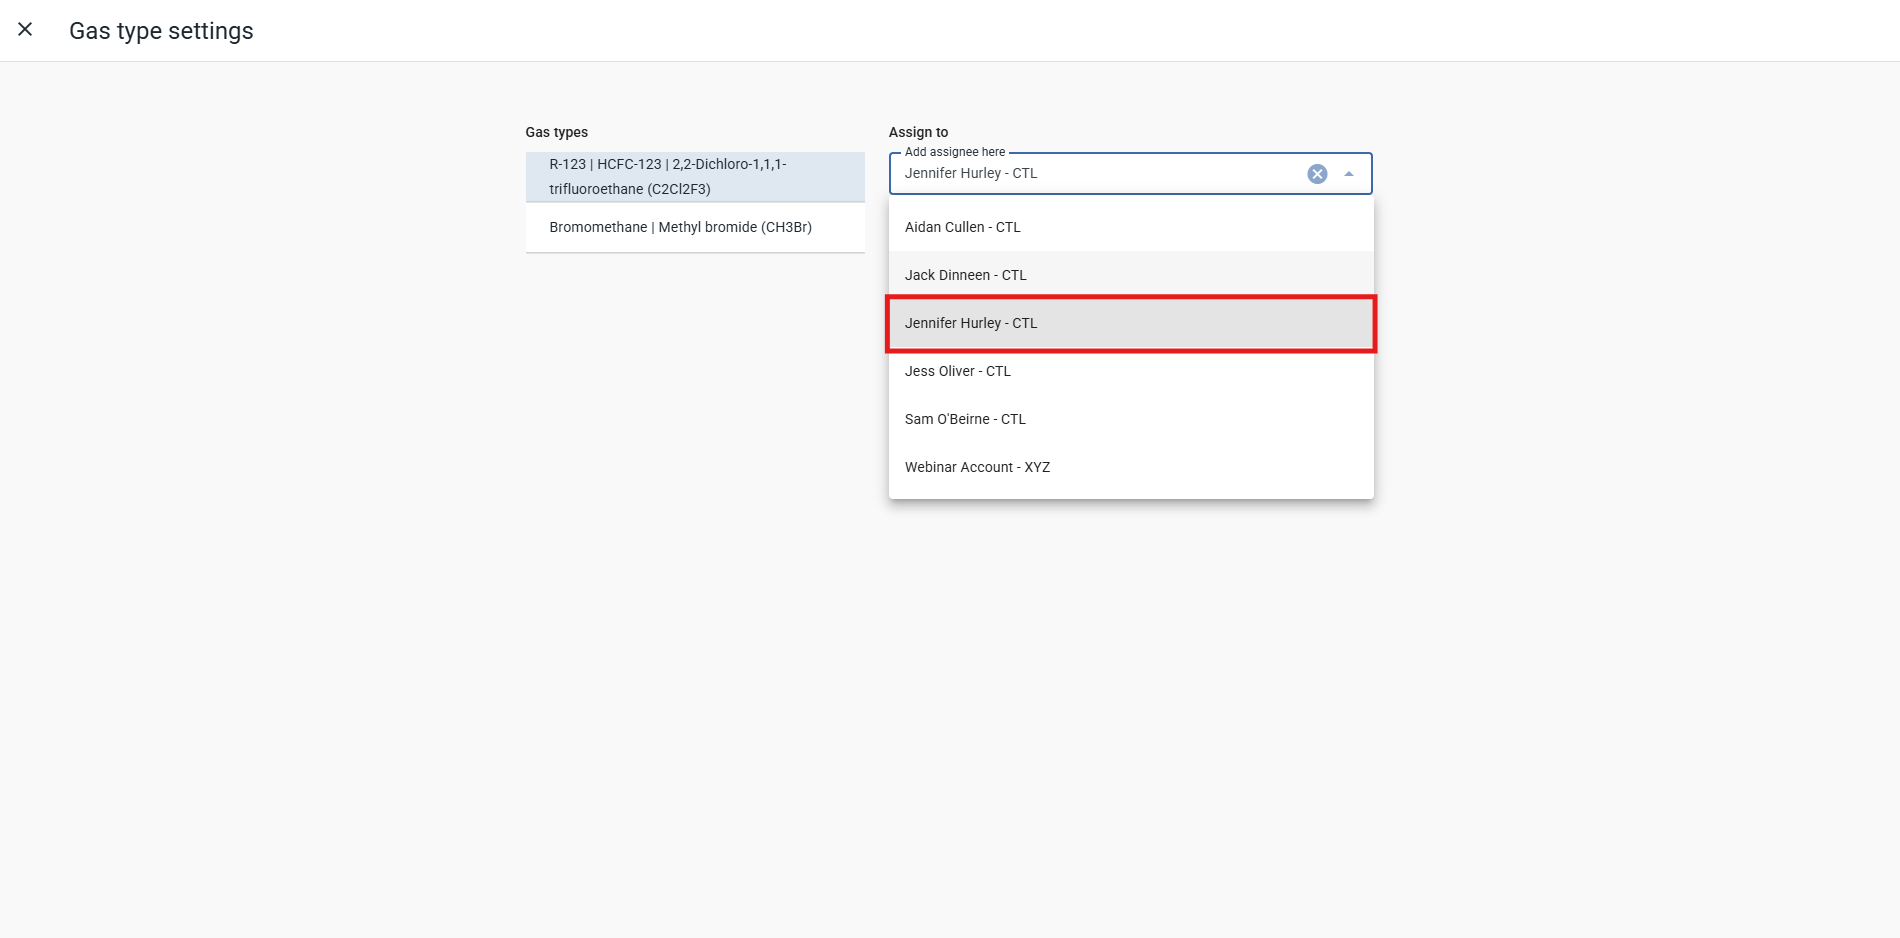The width and height of the screenshot is (1900, 938).
Task: Close the Gas type settings dialog
Action: [x=25, y=30]
